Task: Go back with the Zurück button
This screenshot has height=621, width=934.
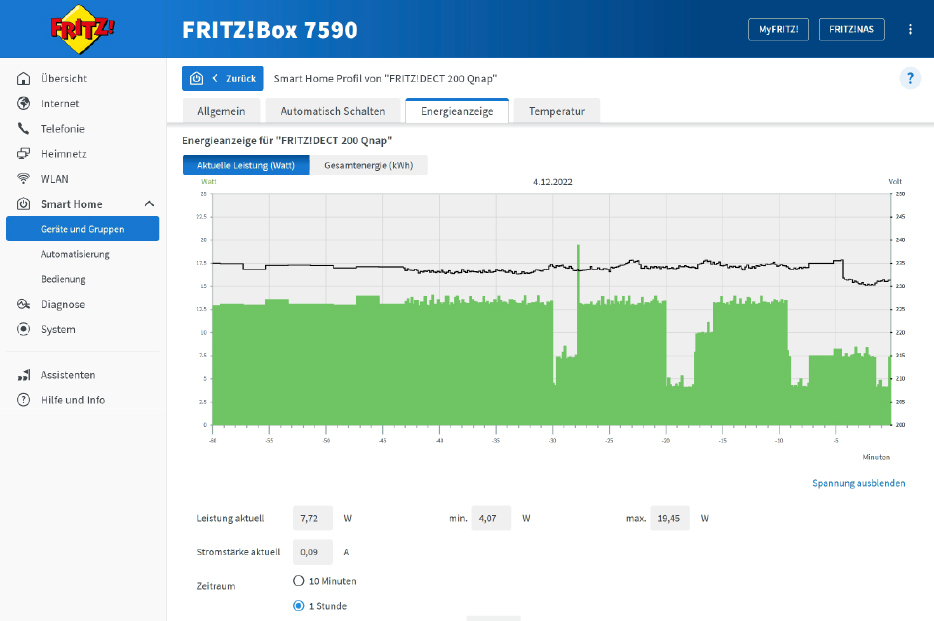Action: click(223, 79)
